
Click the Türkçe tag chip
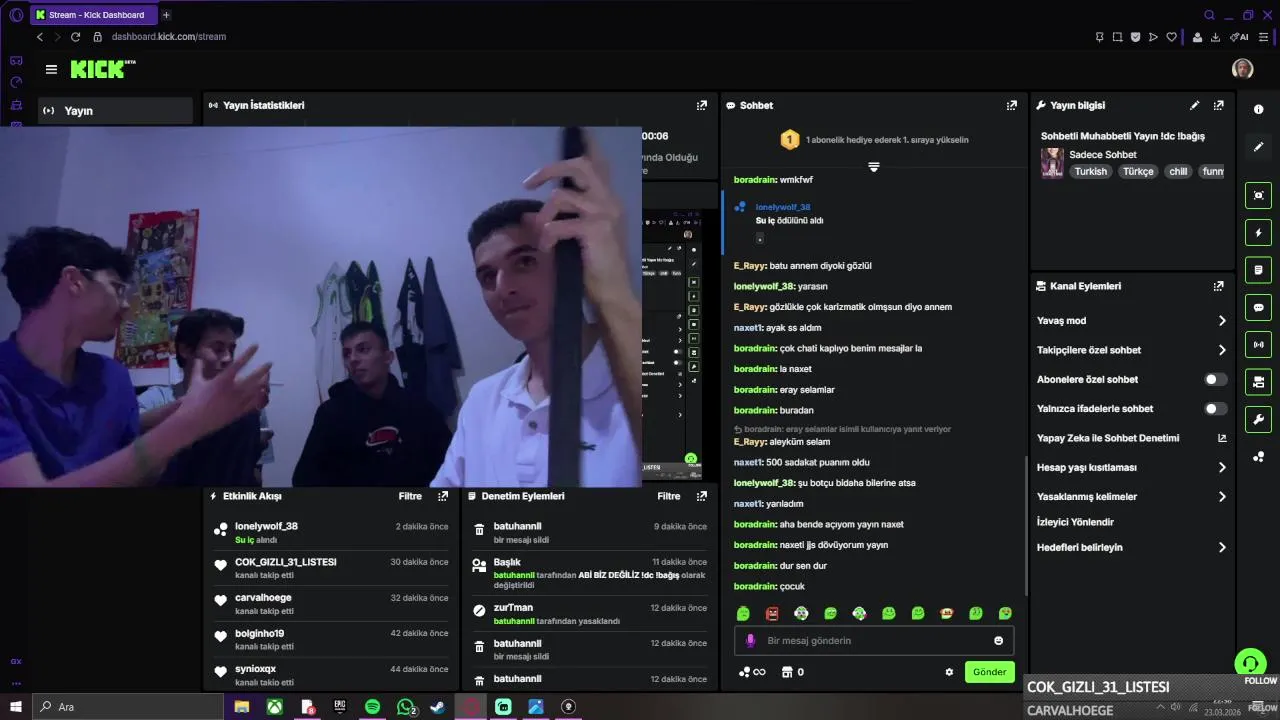(x=1138, y=171)
